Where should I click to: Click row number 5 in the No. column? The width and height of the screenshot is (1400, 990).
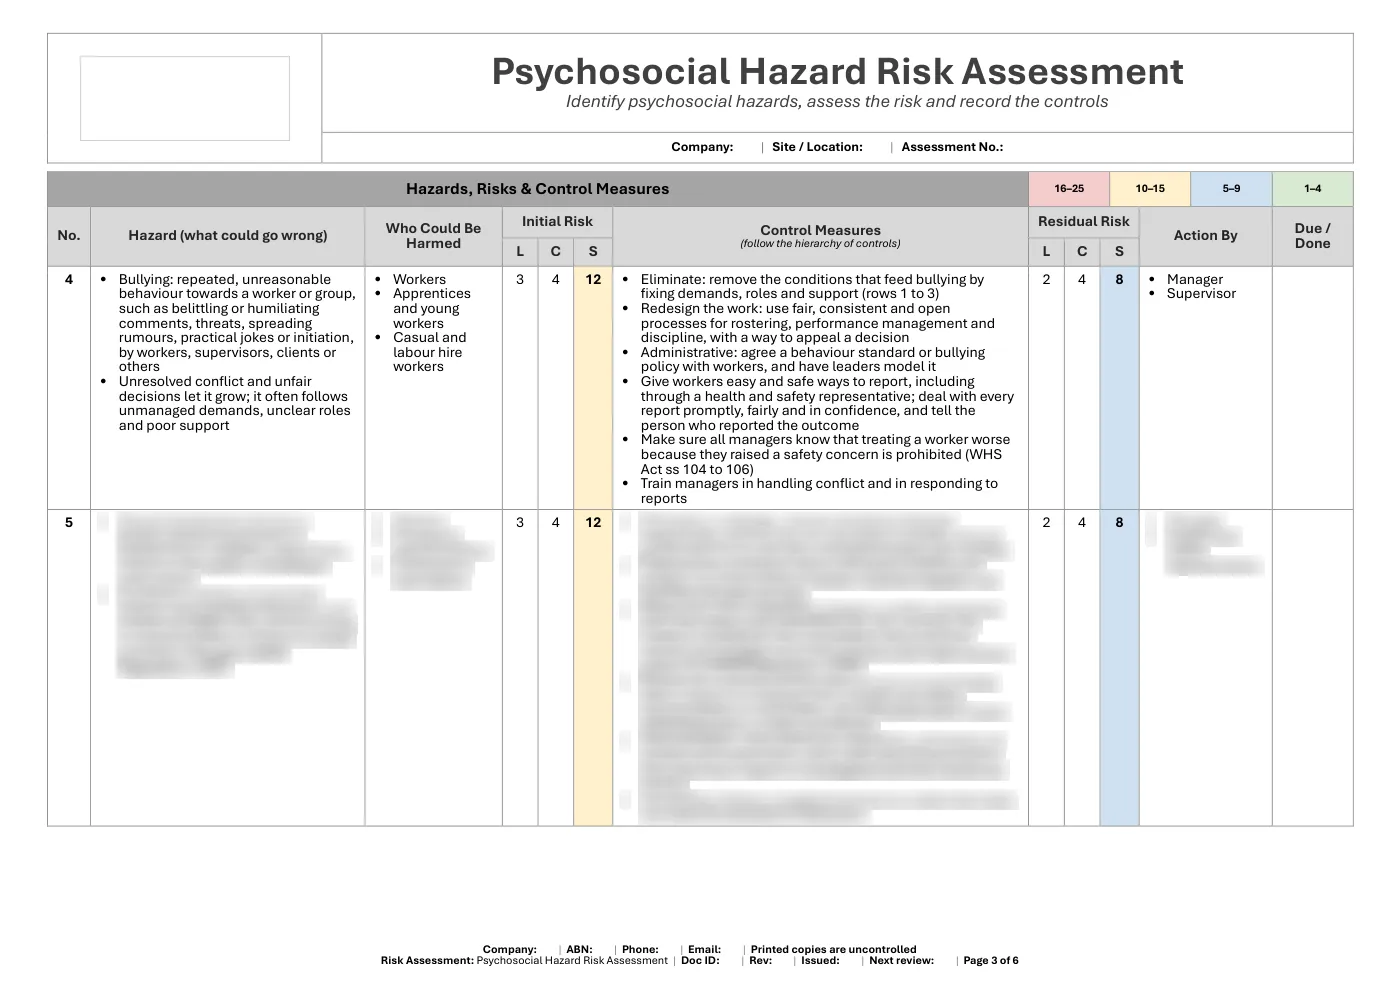[69, 523]
